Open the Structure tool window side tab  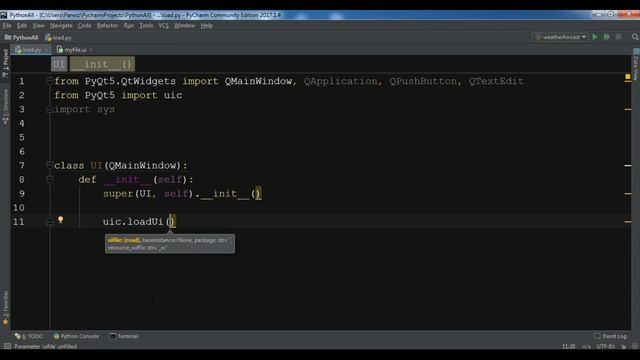point(5,107)
